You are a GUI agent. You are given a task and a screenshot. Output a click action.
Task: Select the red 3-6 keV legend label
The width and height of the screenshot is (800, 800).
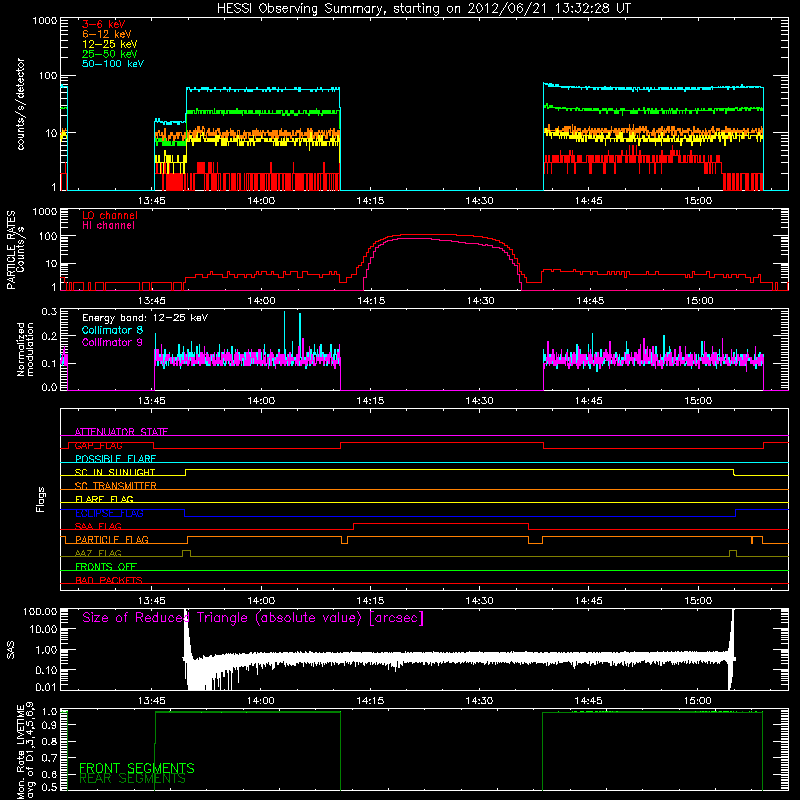click(103, 24)
